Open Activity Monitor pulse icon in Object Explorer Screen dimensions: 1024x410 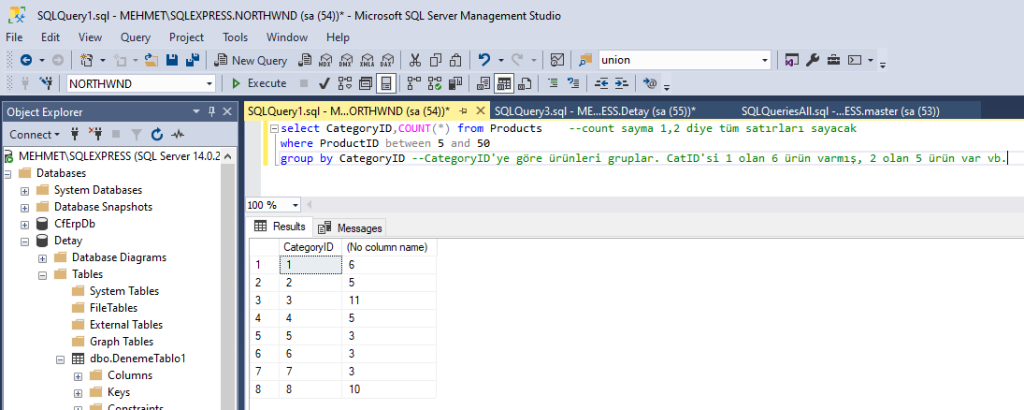click(178, 134)
